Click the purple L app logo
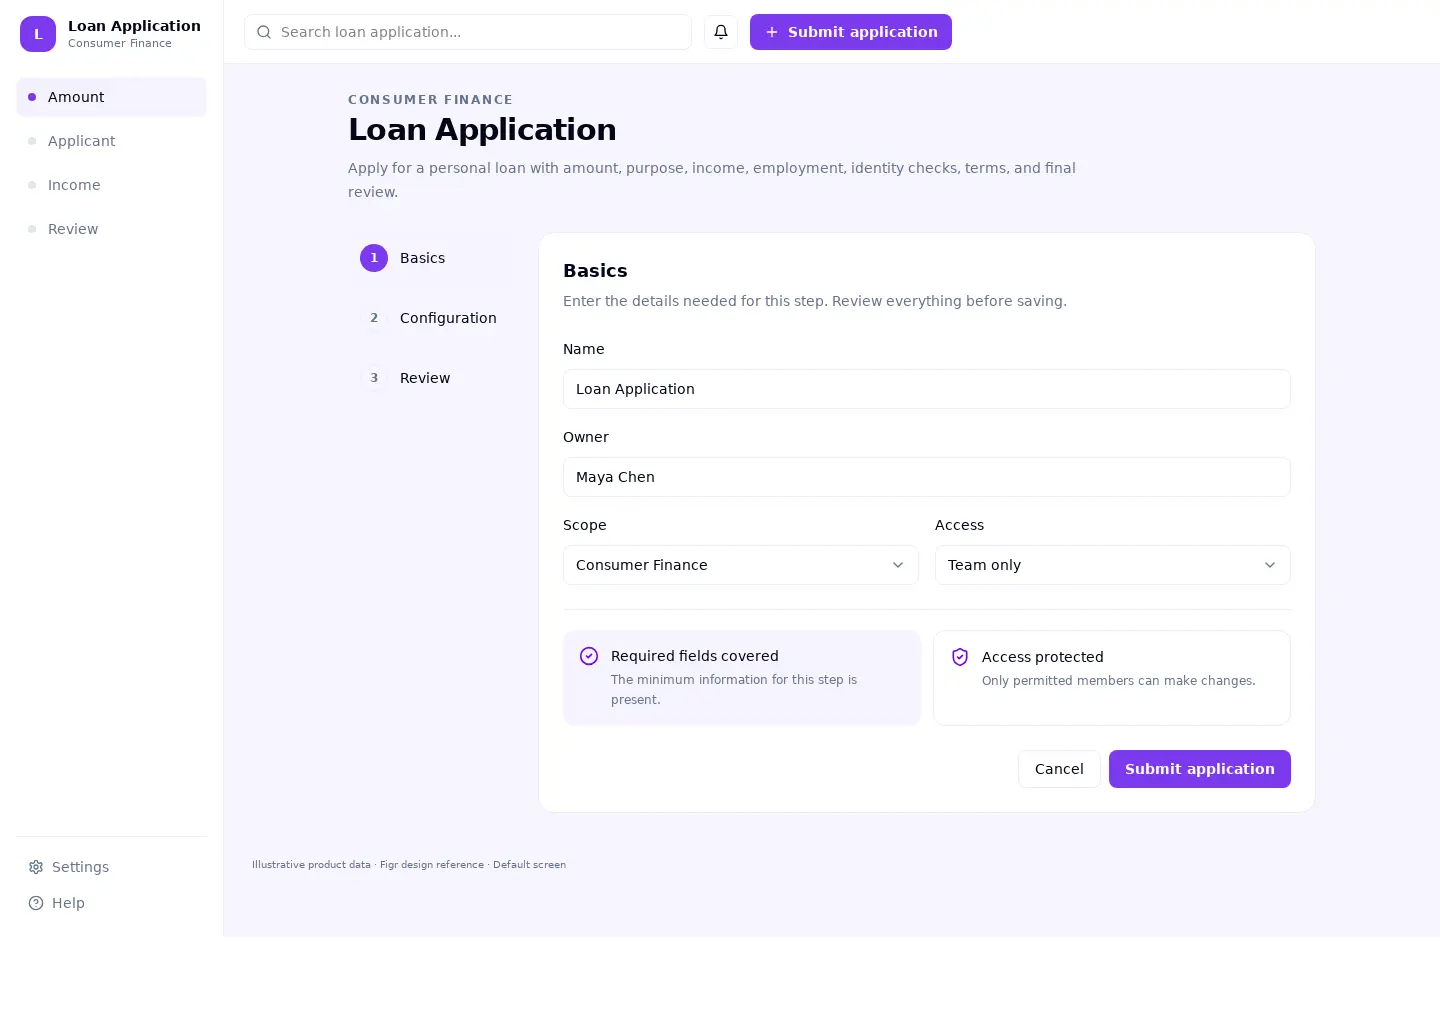The width and height of the screenshot is (1440, 1024). (x=38, y=34)
